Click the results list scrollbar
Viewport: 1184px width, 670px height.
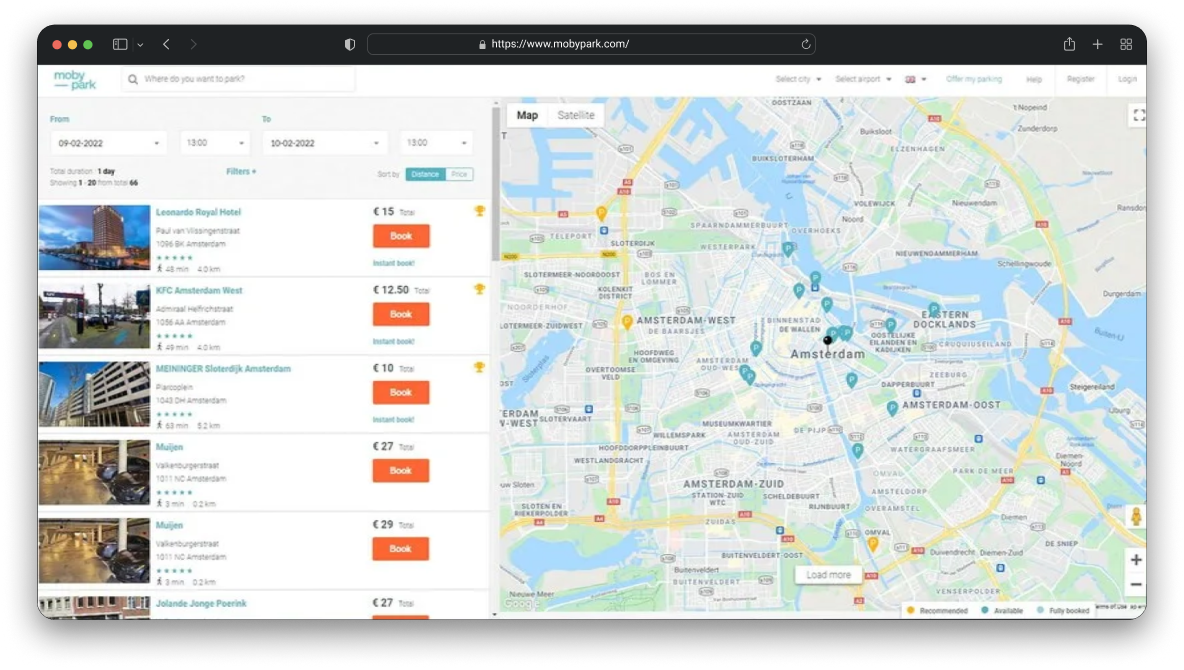point(495,185)
